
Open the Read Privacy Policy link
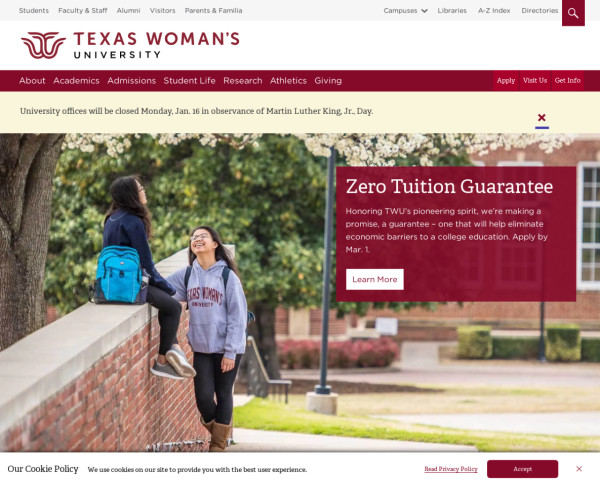pos(451,469)
